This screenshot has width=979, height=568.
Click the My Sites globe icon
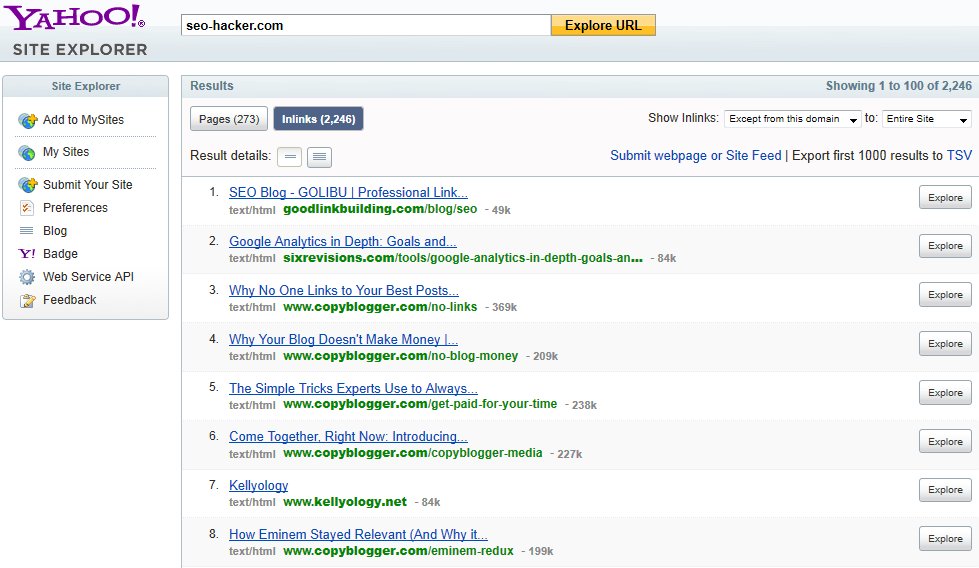[x=27, y=152]
